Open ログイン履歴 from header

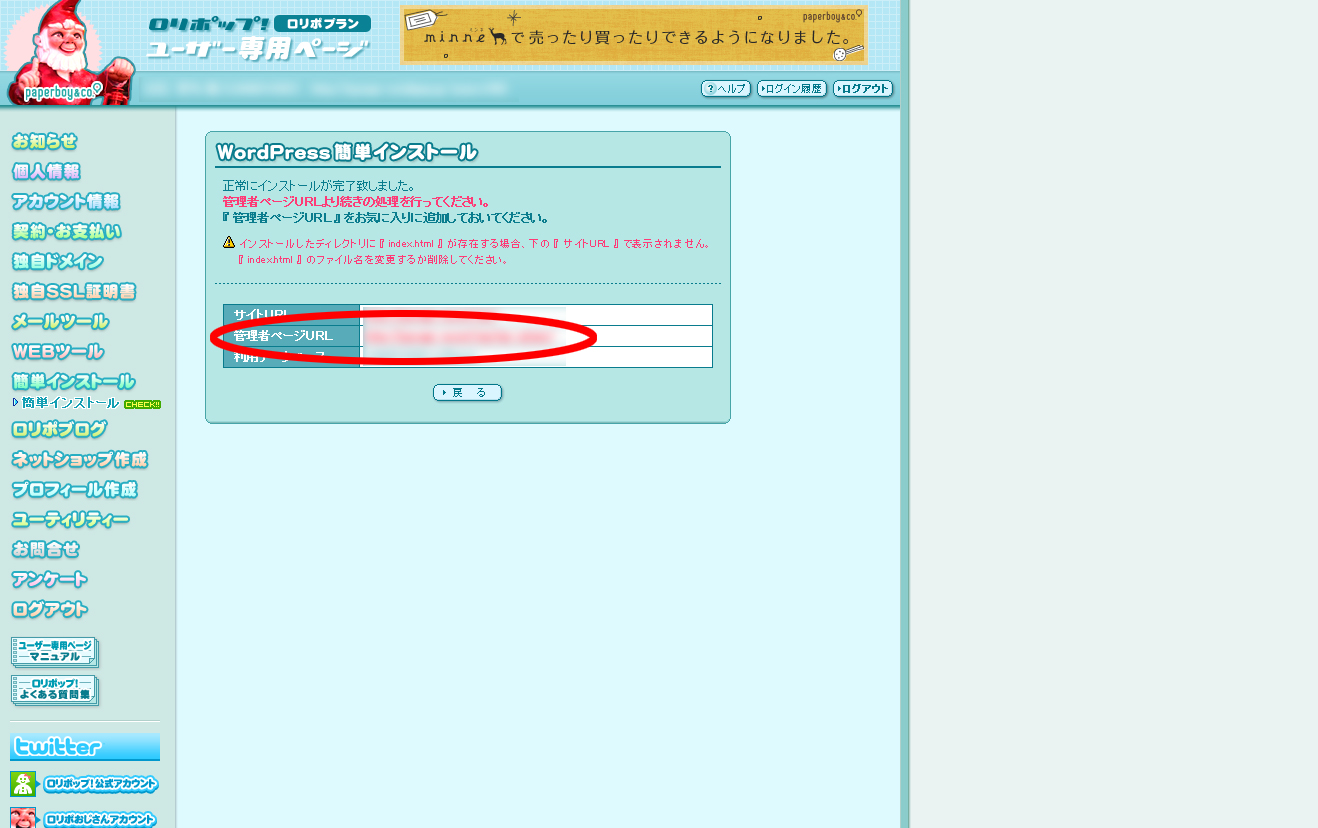(x=792, y=89)
